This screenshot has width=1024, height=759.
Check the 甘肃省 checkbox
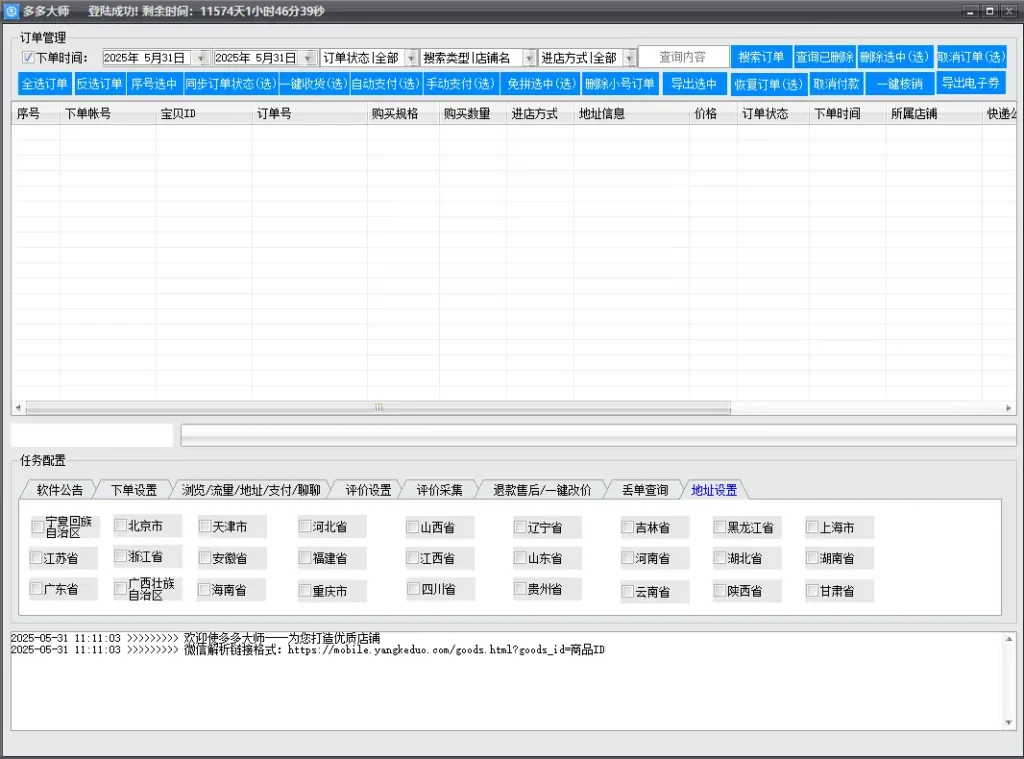coord(812,590)
